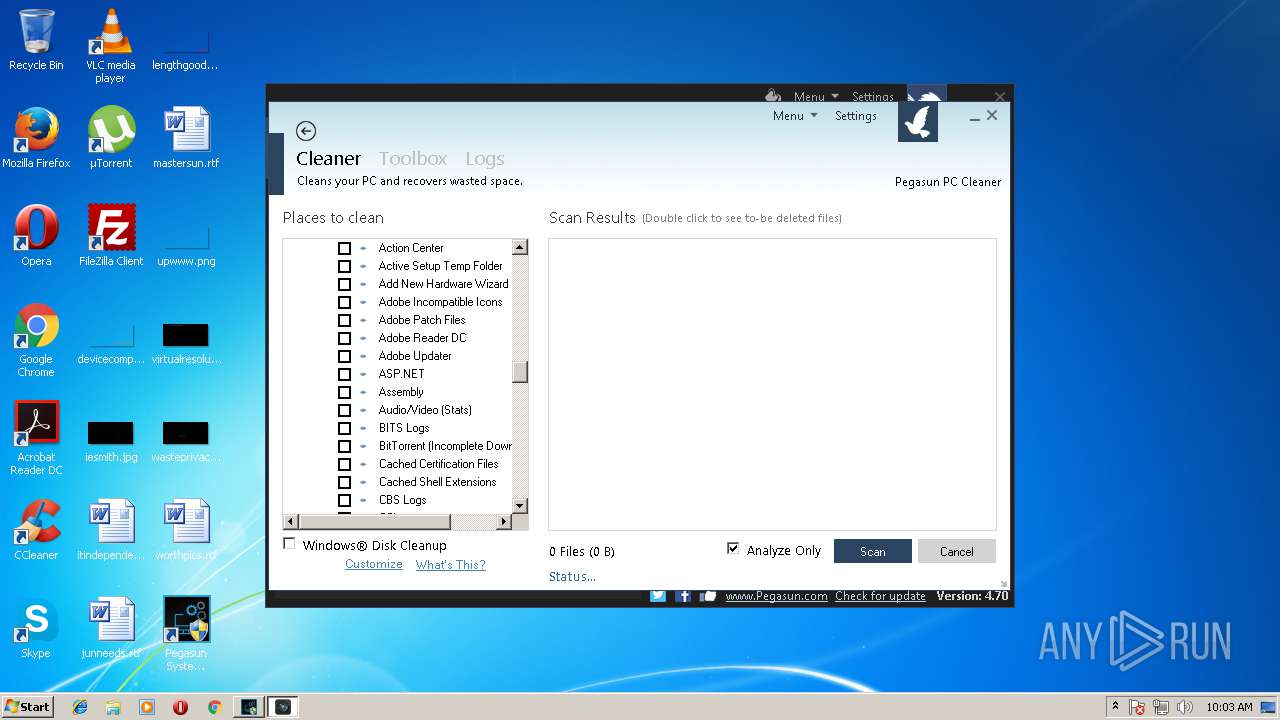Screen dimensions: 1280x720
Task: Click the horizontal scroll left arrow
Action: (x=291, y=522)
